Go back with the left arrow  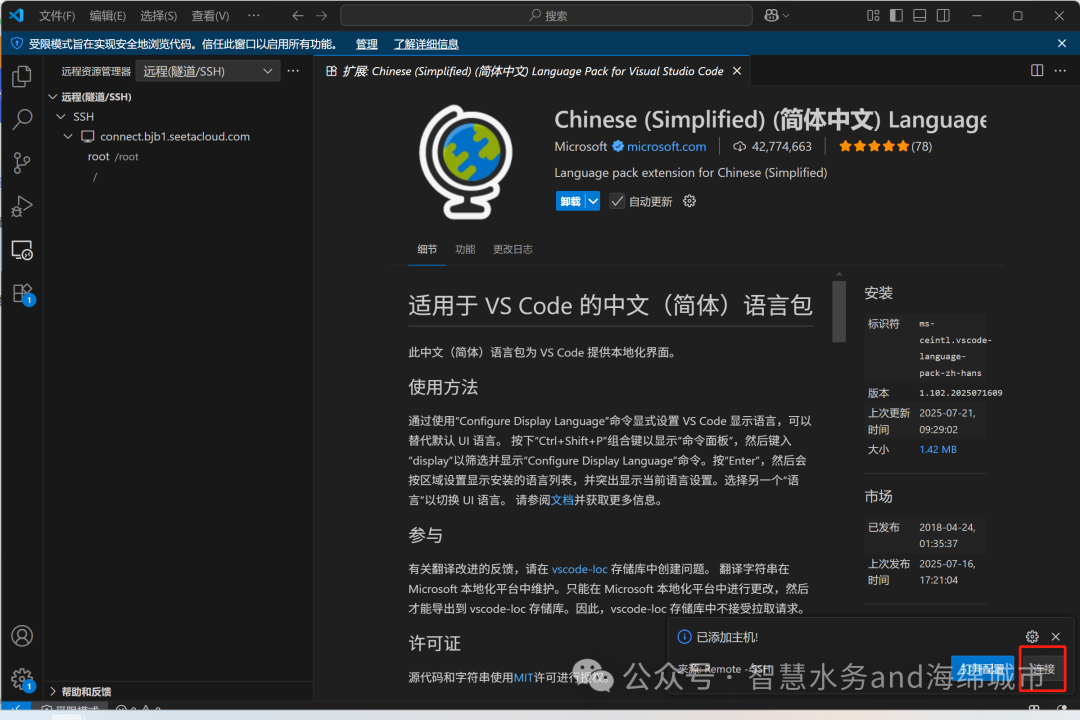click(x=298, y=15)
